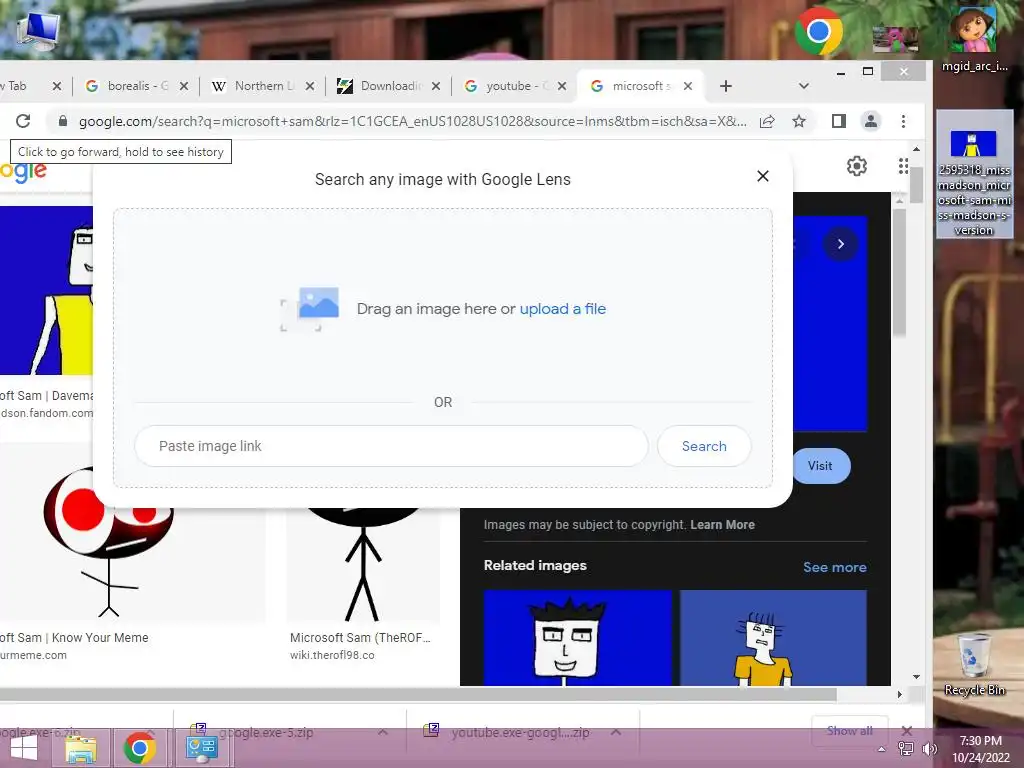Close the microsoft sam tab
Viewport: 1024px width, 768px height.
click(x=688, y=86)
